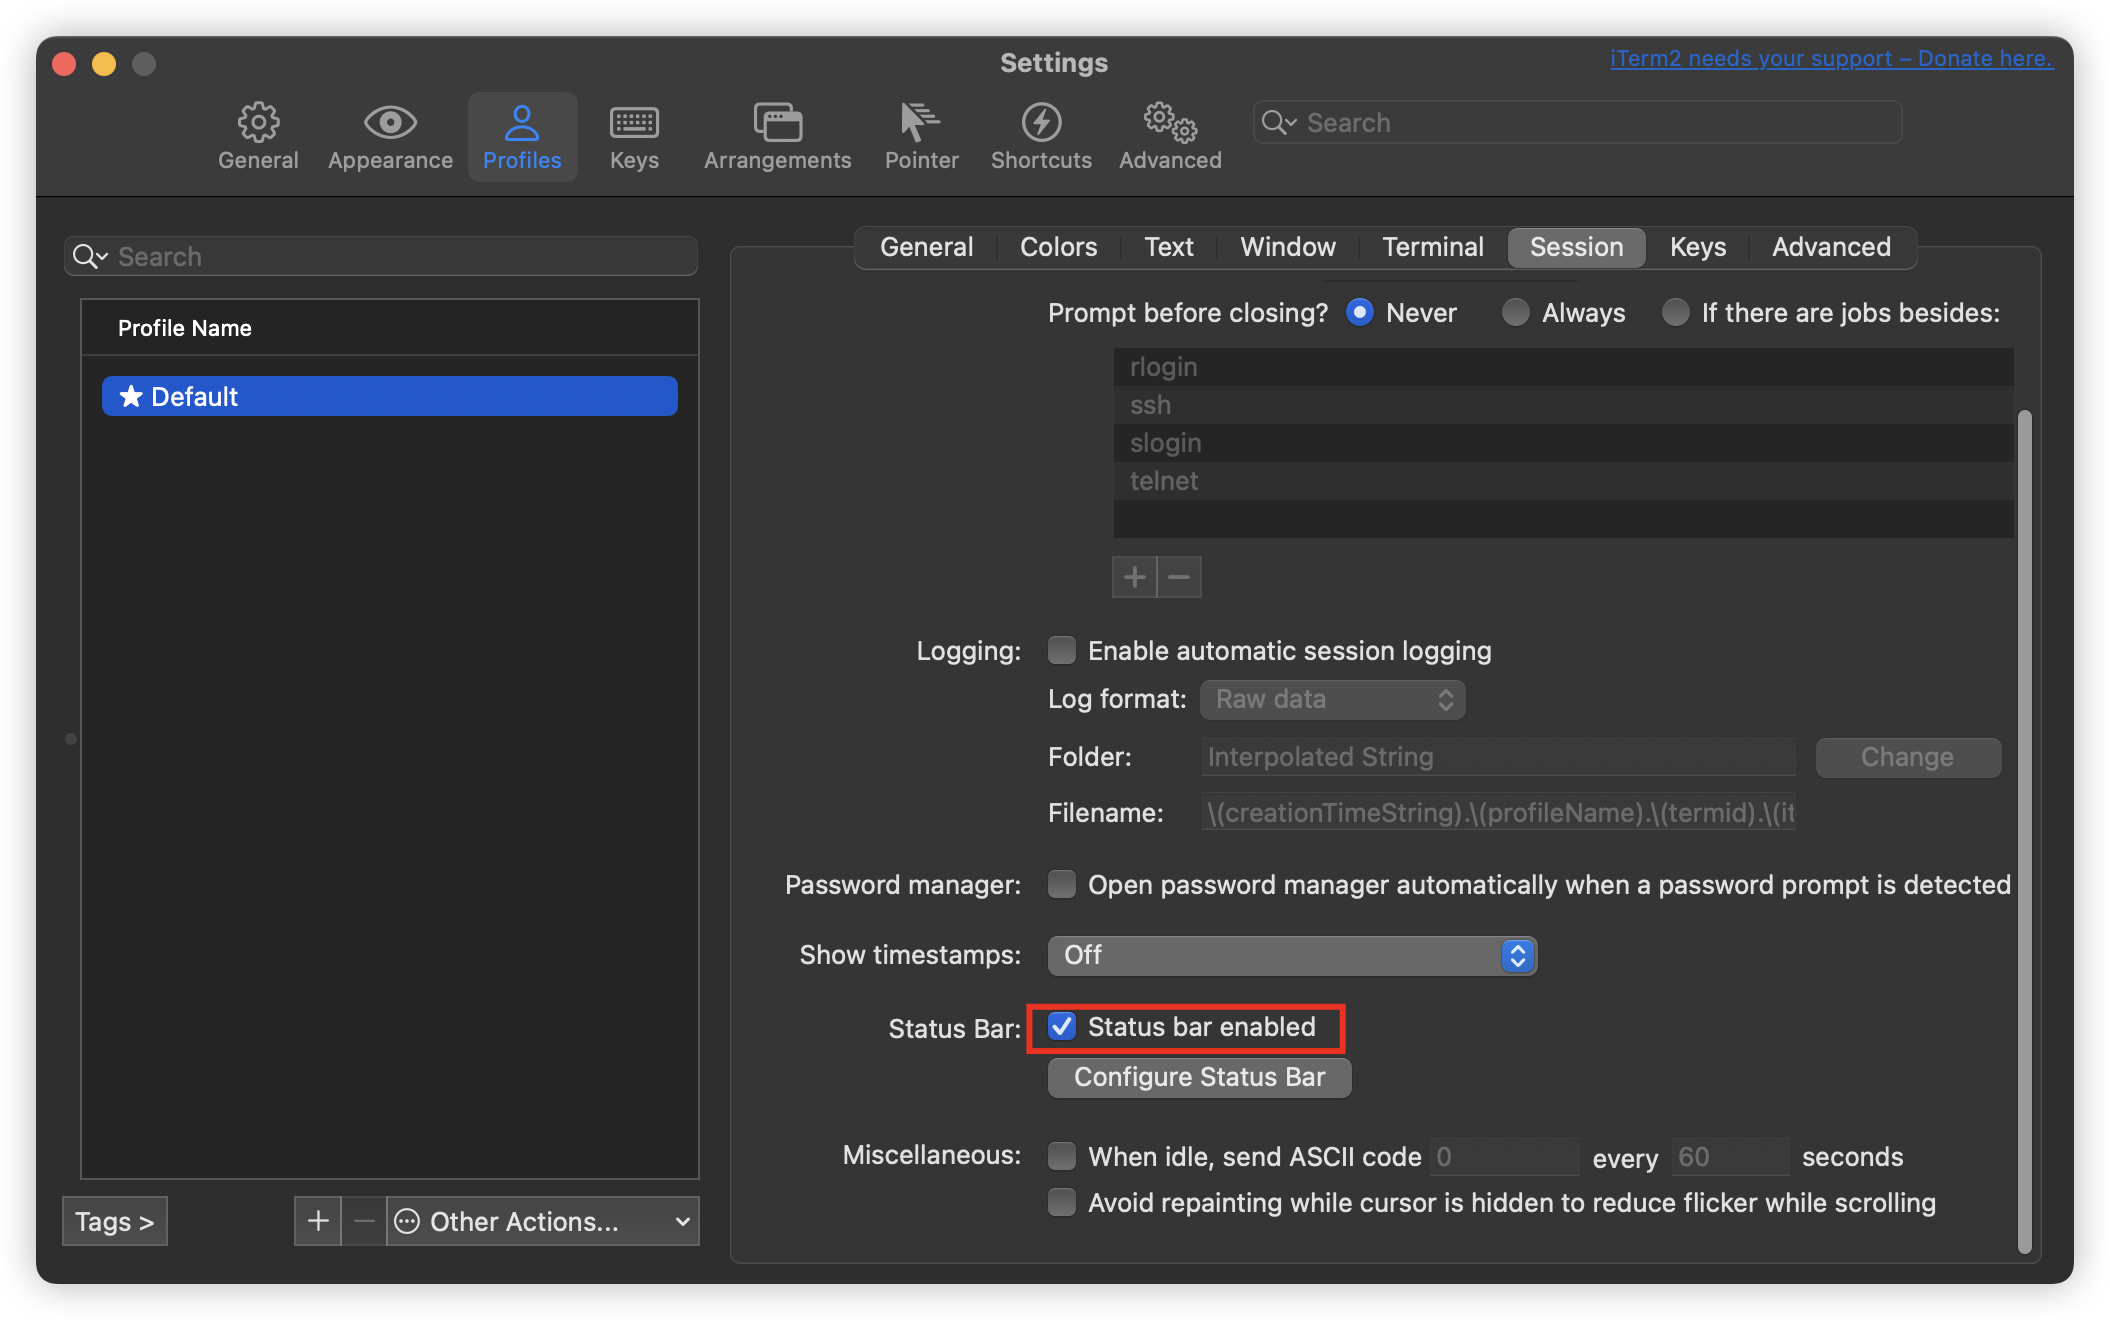Open the General settings gear icon
The width and height of the screenshot is (2110, 1320).
coord(258,123)
